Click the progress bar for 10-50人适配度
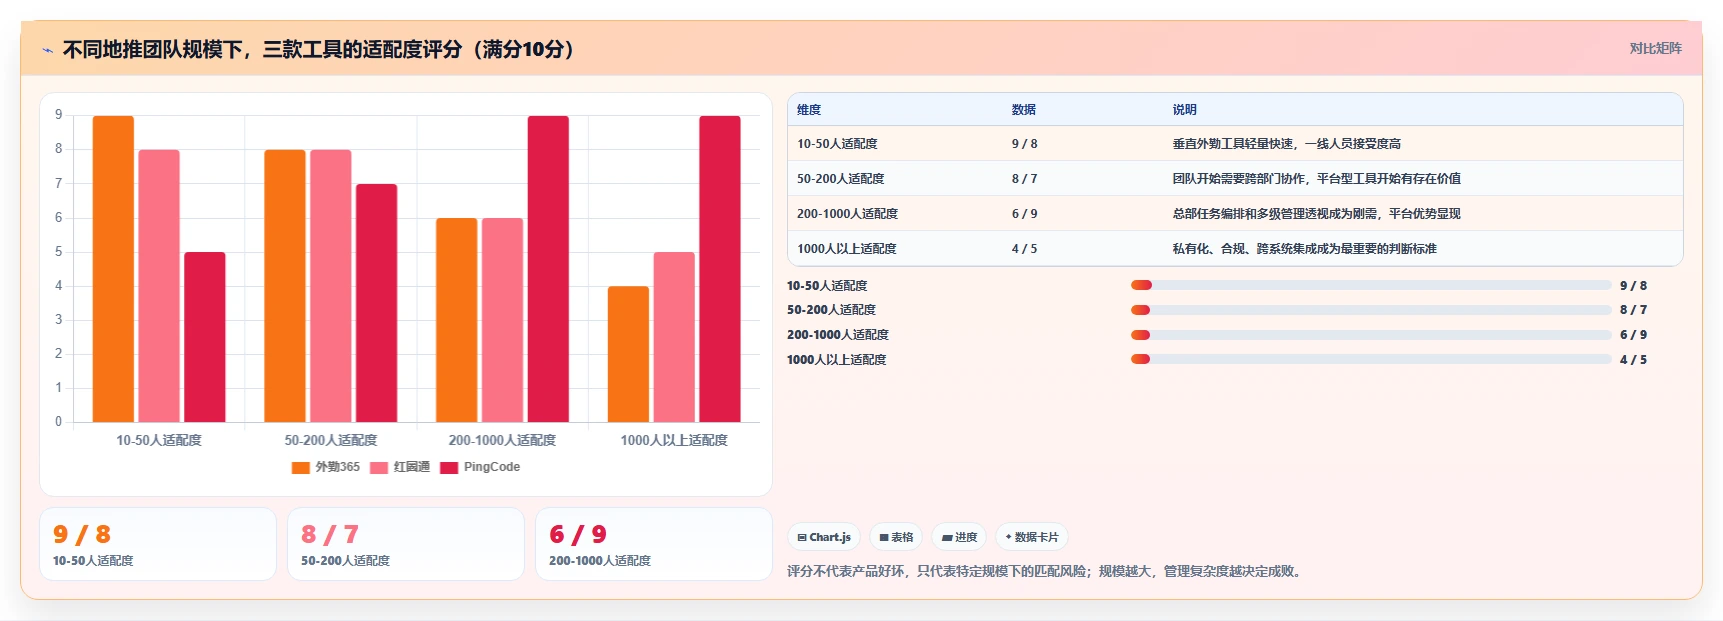 click(1371, 285)
